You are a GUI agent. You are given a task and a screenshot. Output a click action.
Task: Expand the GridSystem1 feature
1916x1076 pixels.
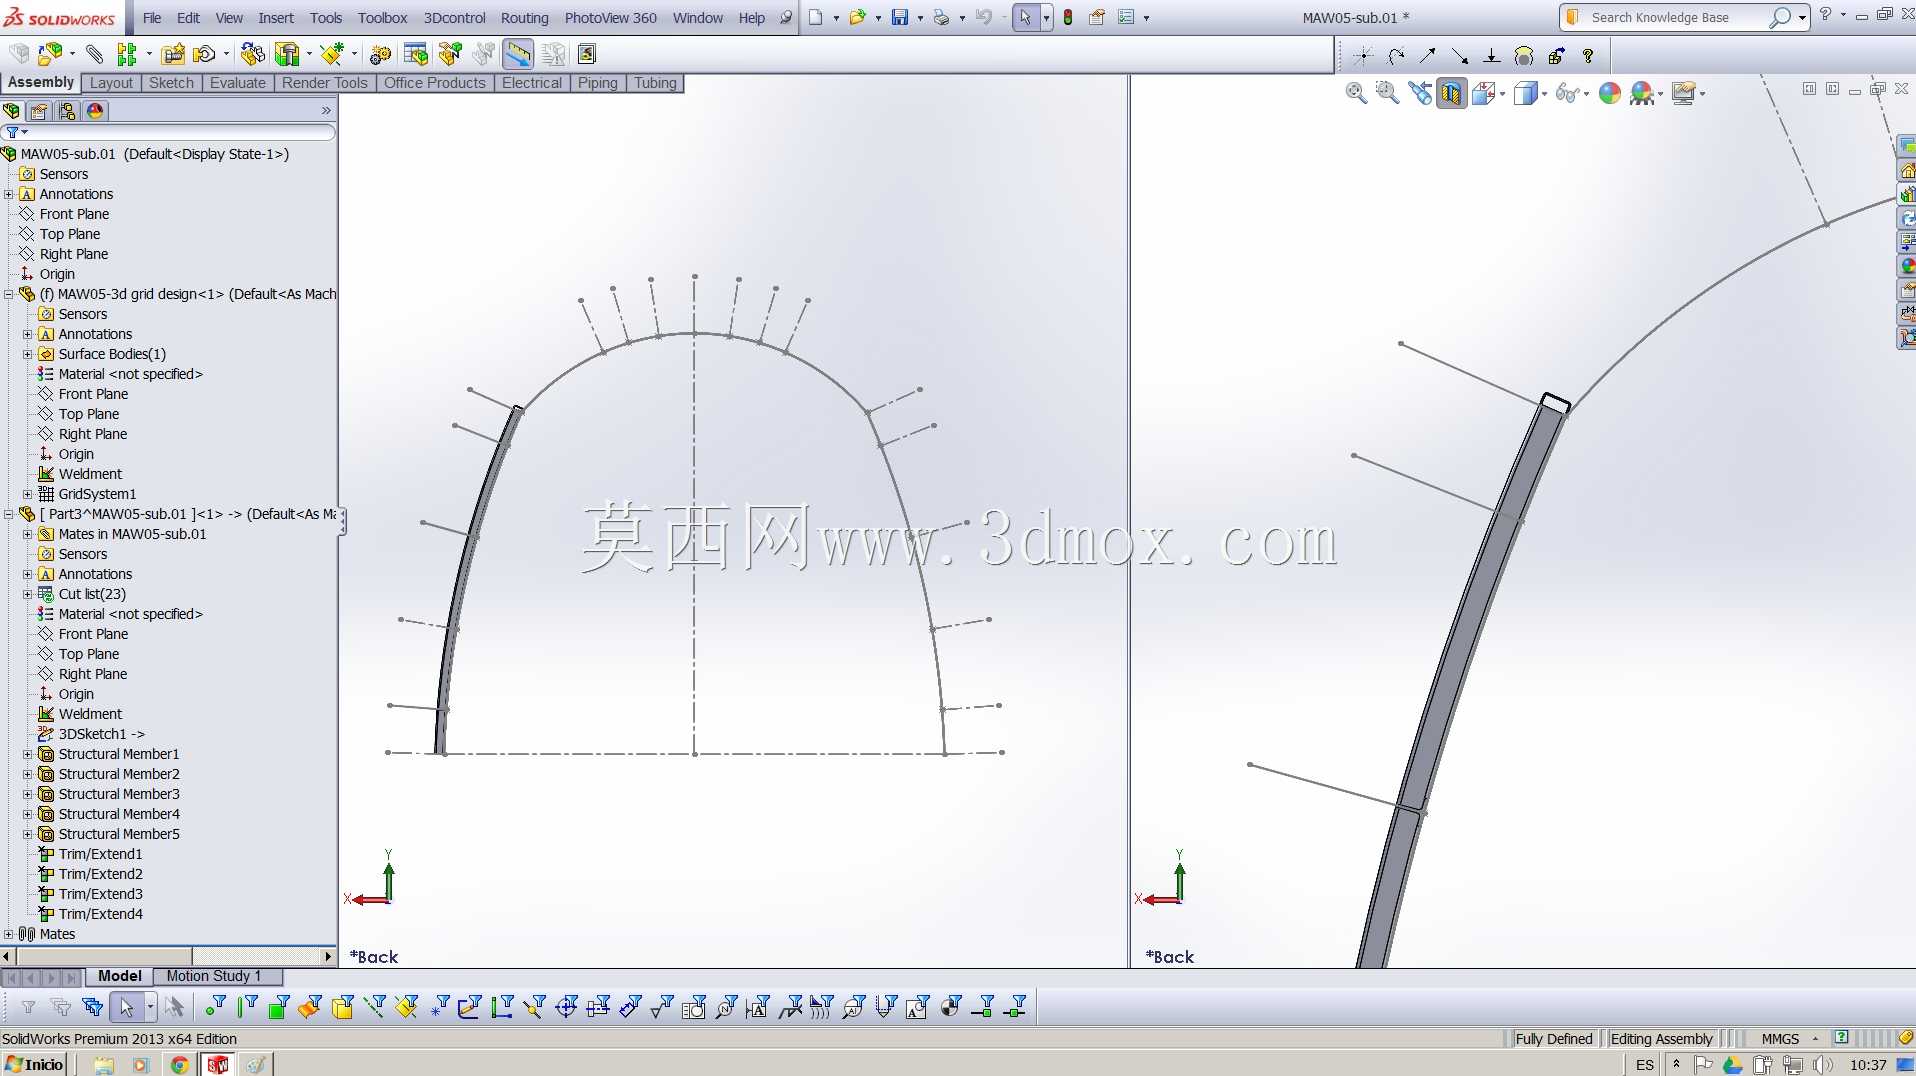tap(28, 494)
